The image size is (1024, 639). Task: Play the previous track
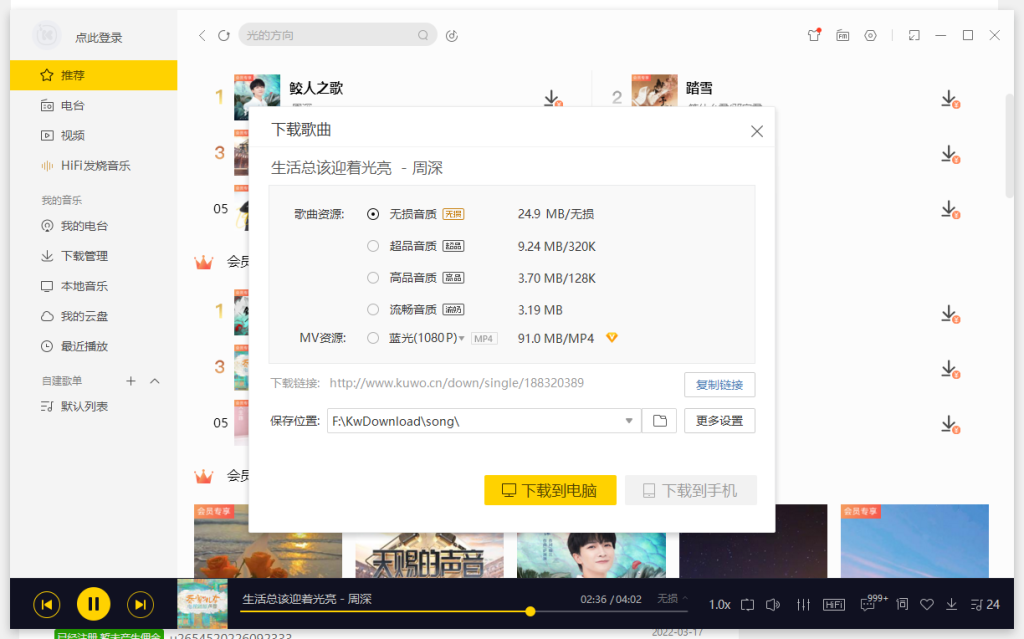[47, 604]
